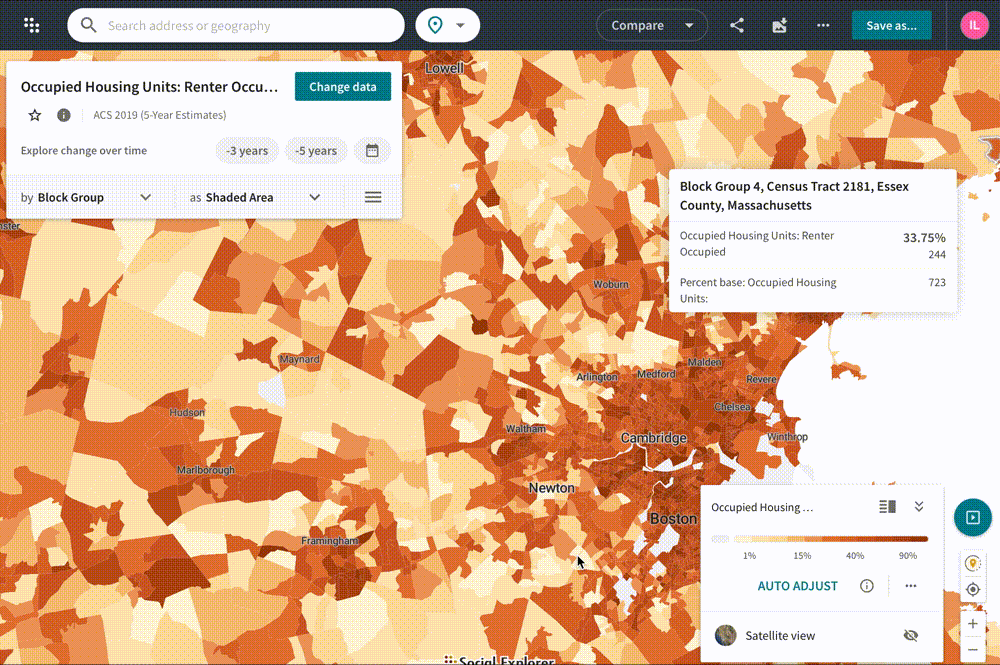Open the Compare dropdown

(651, 26)
